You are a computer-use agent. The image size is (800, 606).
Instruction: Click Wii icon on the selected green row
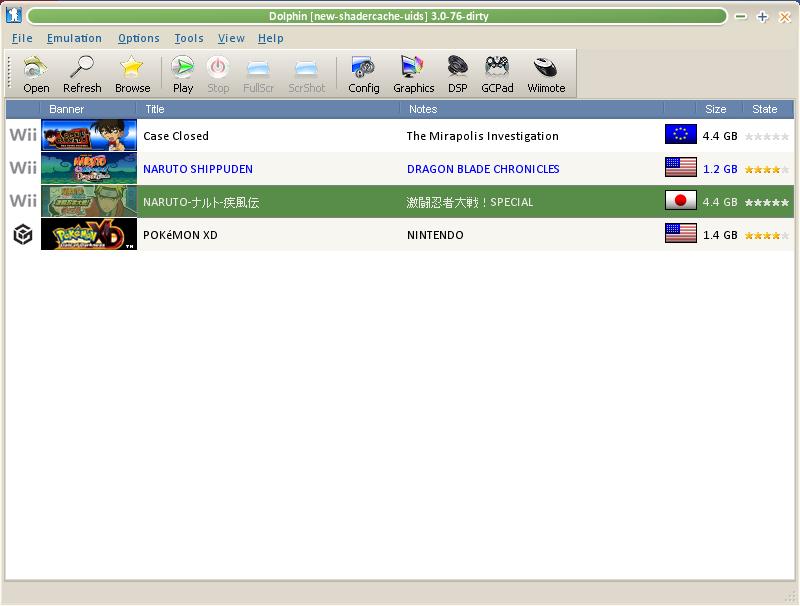click(x=23, y=201)
